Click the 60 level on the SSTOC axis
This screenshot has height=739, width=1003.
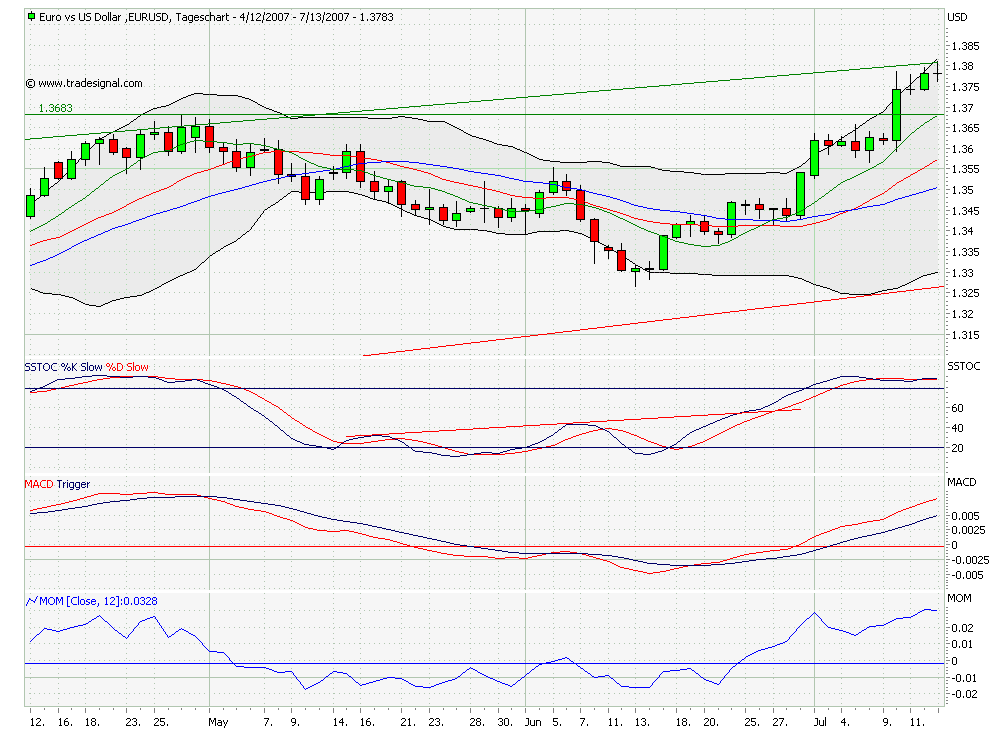958,408
